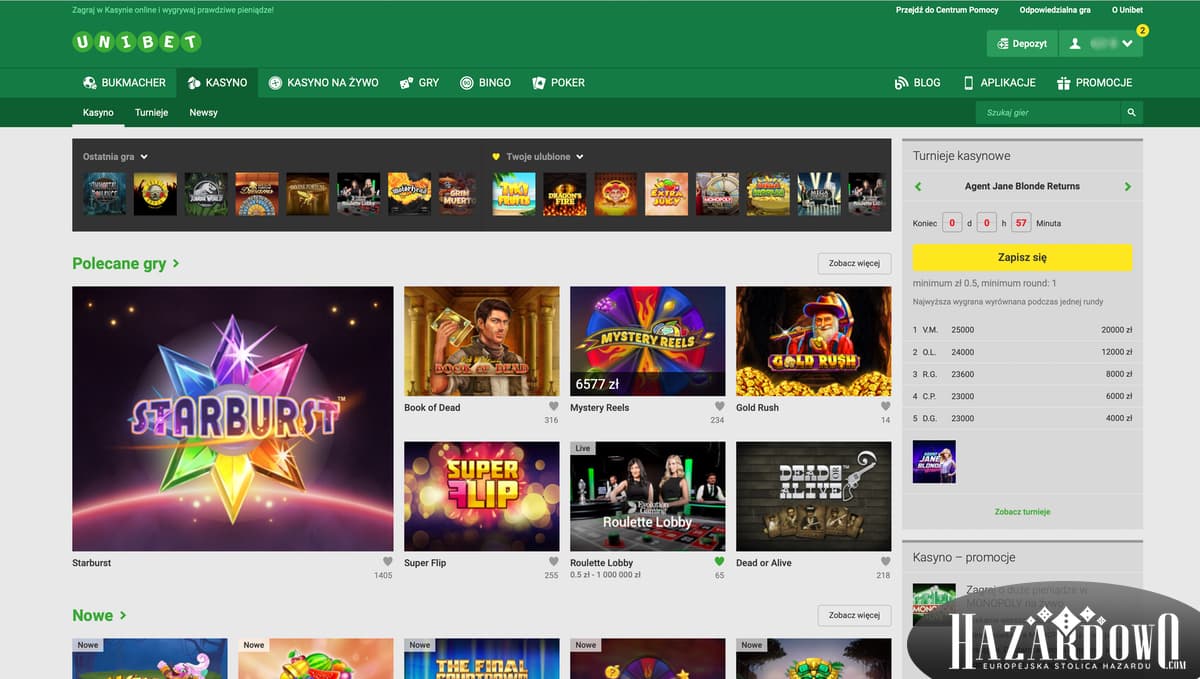Switch to the Turnieje tab

click(x=151, y=113)
